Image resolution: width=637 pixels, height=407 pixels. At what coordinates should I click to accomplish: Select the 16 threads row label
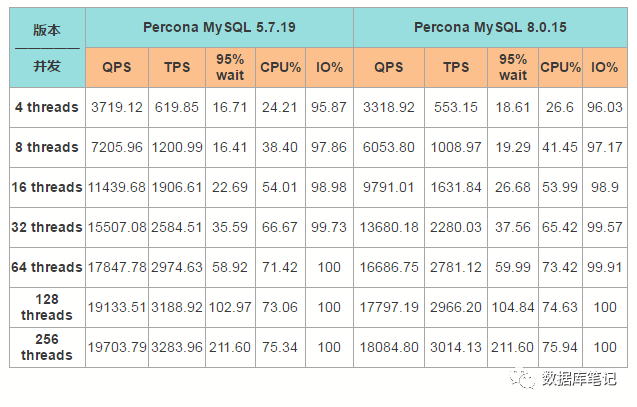pos(47,187)
